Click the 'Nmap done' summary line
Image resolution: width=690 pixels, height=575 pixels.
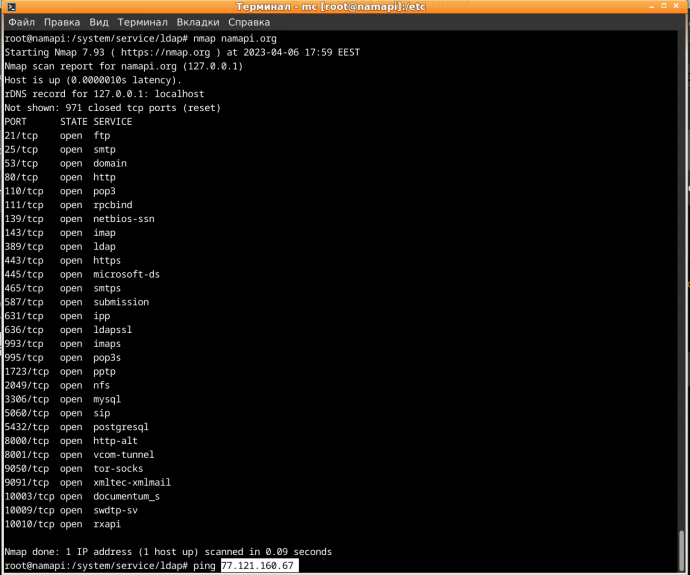tap(168, 552)
